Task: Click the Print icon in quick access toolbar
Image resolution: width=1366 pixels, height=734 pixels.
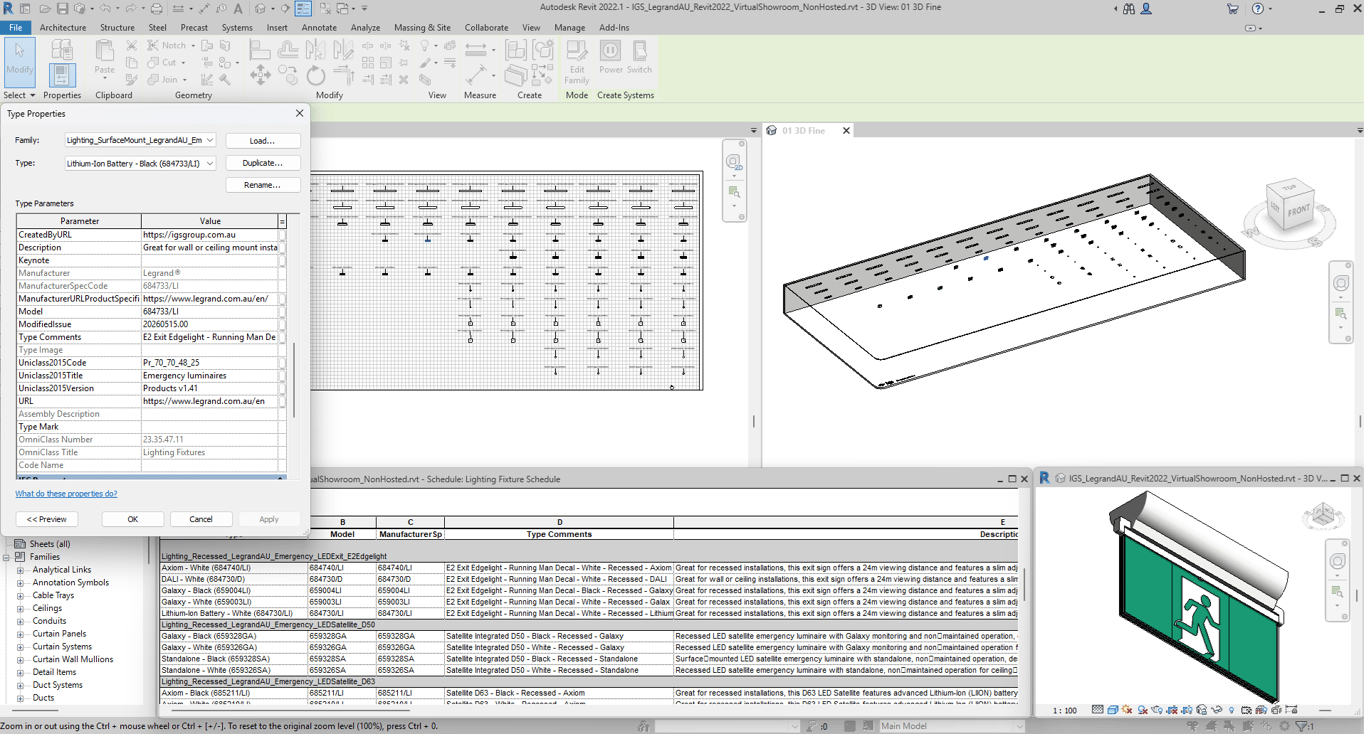Action: 156,9
